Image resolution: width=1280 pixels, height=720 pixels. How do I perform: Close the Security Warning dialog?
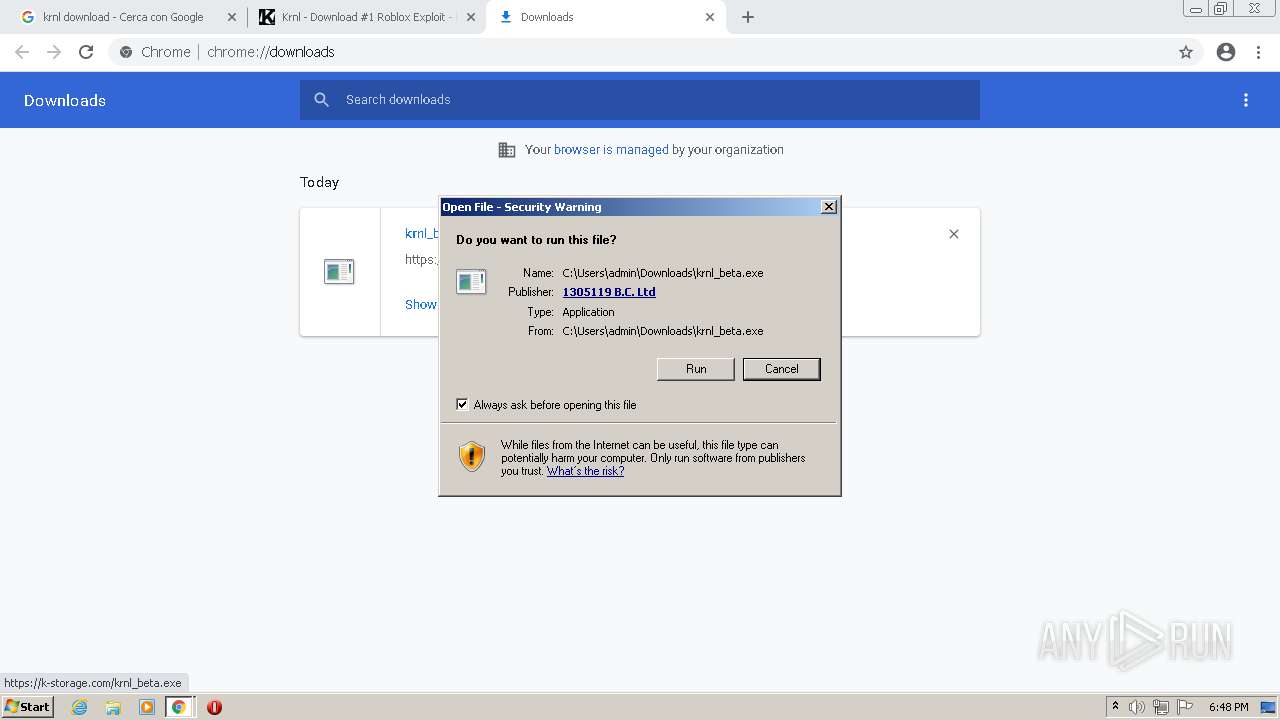click(x=829, y=207)
